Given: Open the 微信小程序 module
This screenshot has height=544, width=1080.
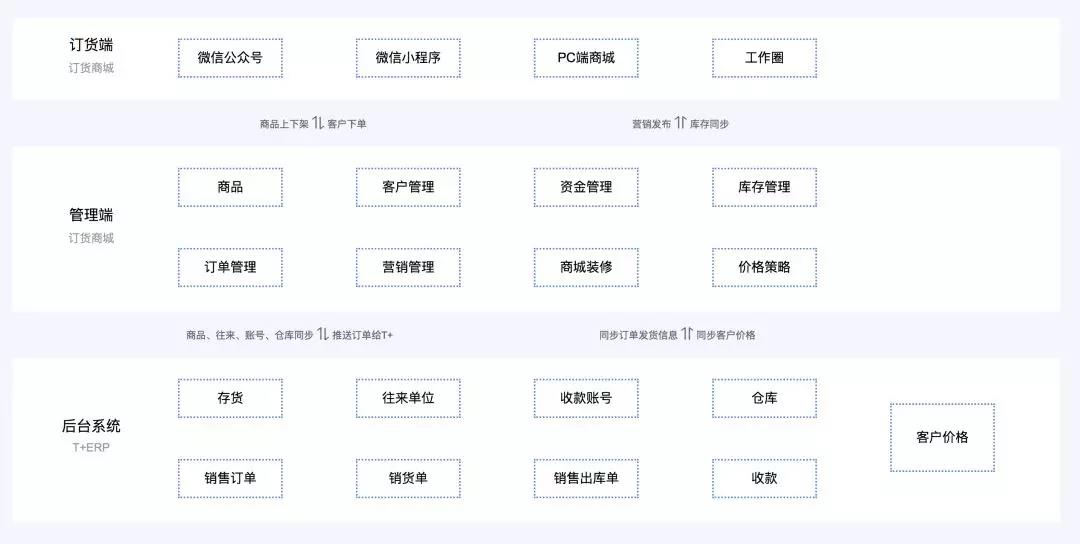Looking at the screenshot, I should (x=408, y=58).
